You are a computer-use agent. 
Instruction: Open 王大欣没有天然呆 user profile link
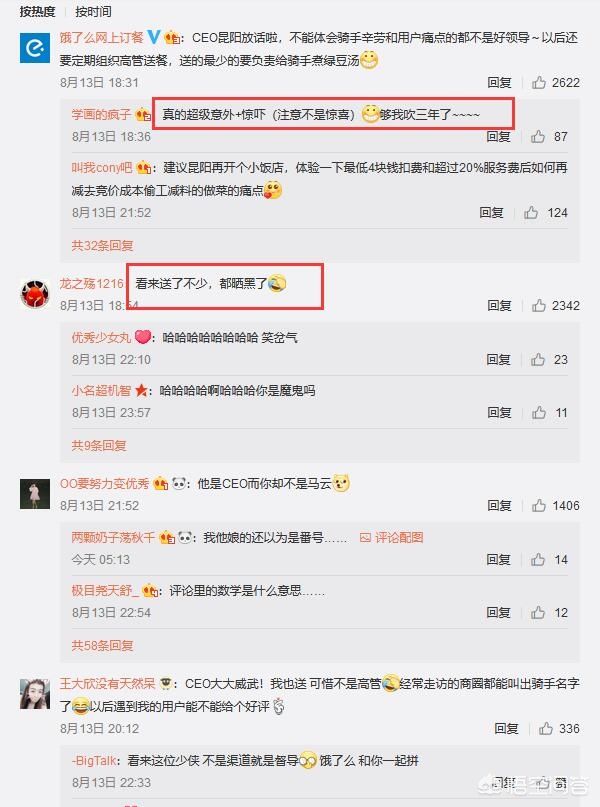(108, 683)
